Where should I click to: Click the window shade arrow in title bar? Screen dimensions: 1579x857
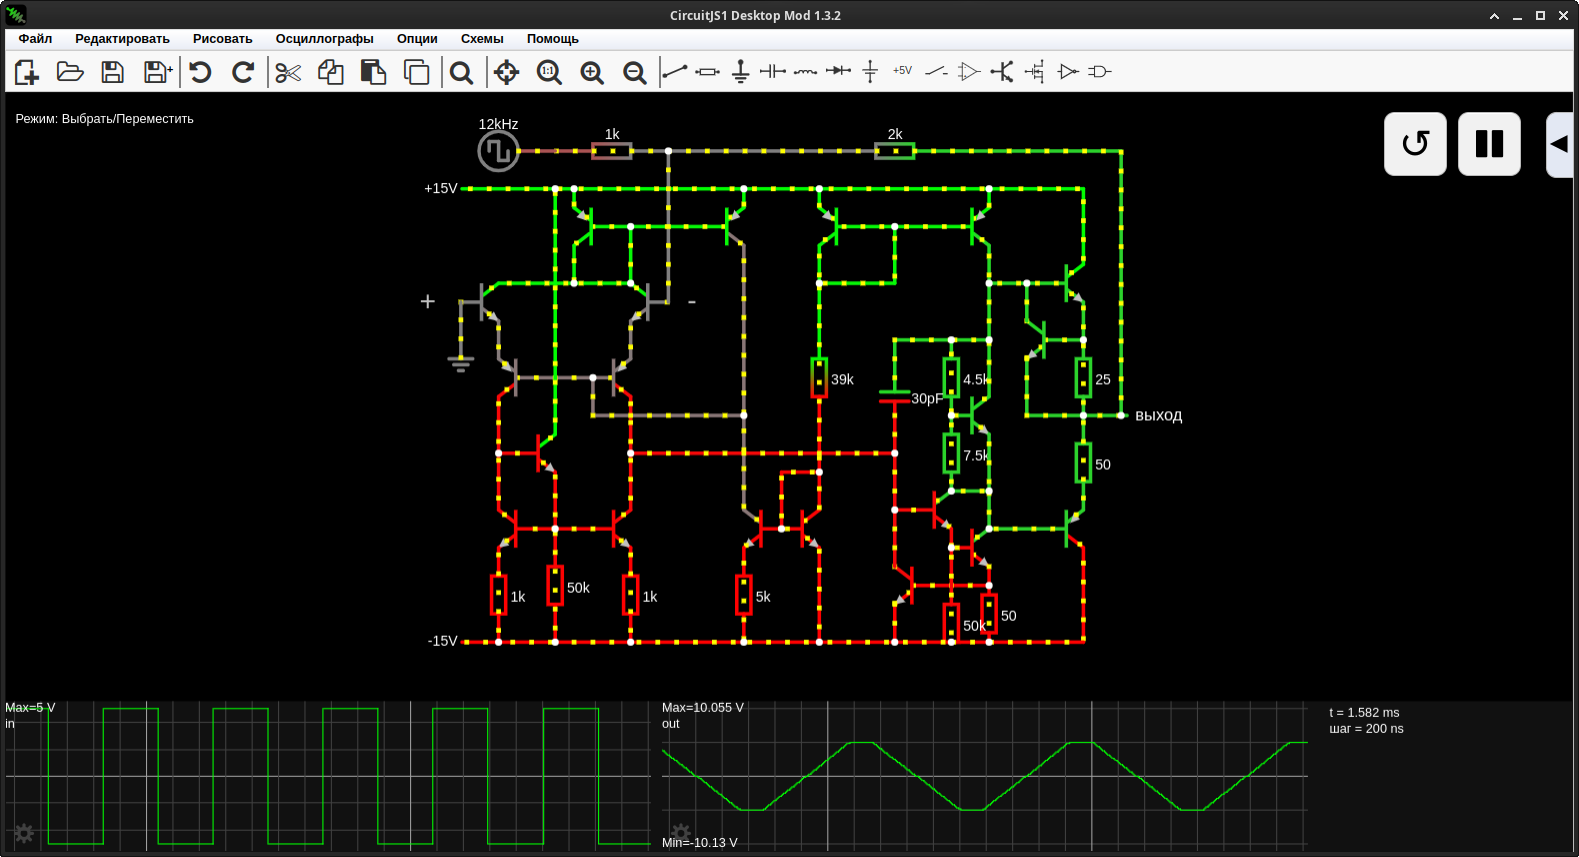pos(1494,16)
